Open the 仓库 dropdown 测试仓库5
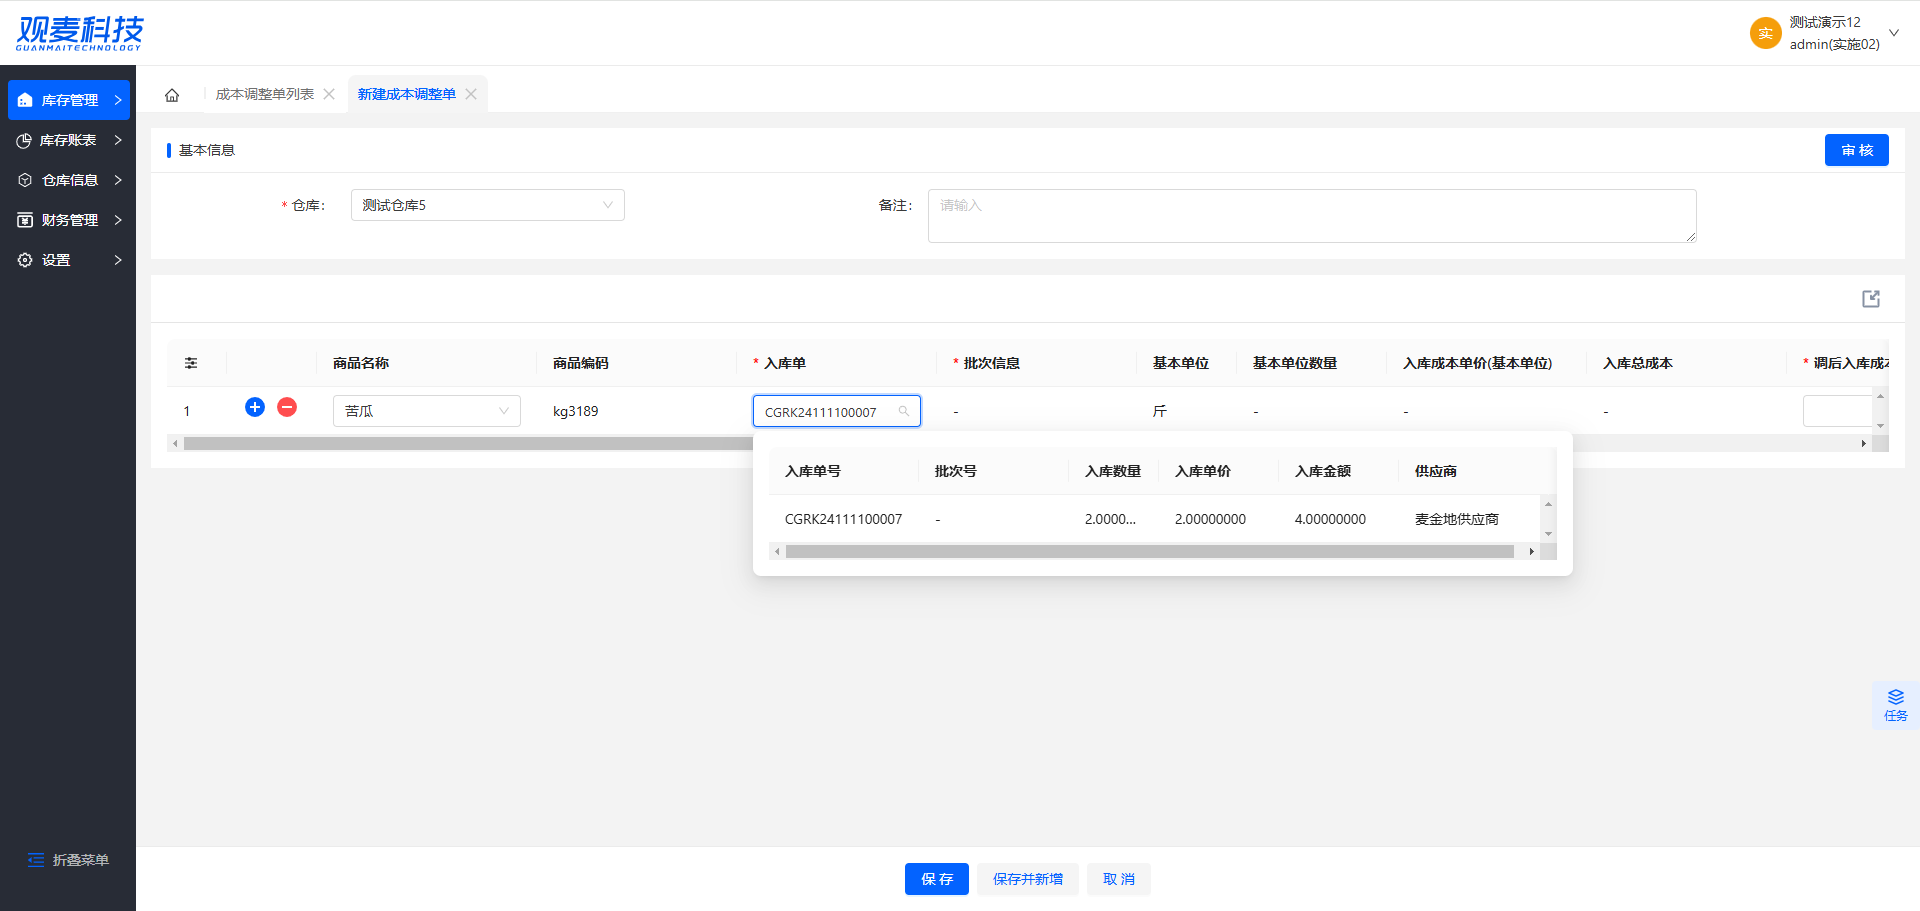The image size is (1920, 911). (x=487, y=205)
